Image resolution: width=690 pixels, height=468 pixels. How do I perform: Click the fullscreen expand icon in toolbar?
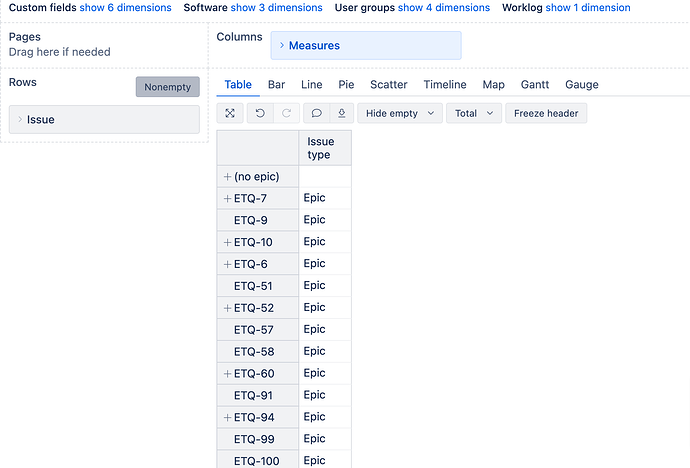pos(230,113)
